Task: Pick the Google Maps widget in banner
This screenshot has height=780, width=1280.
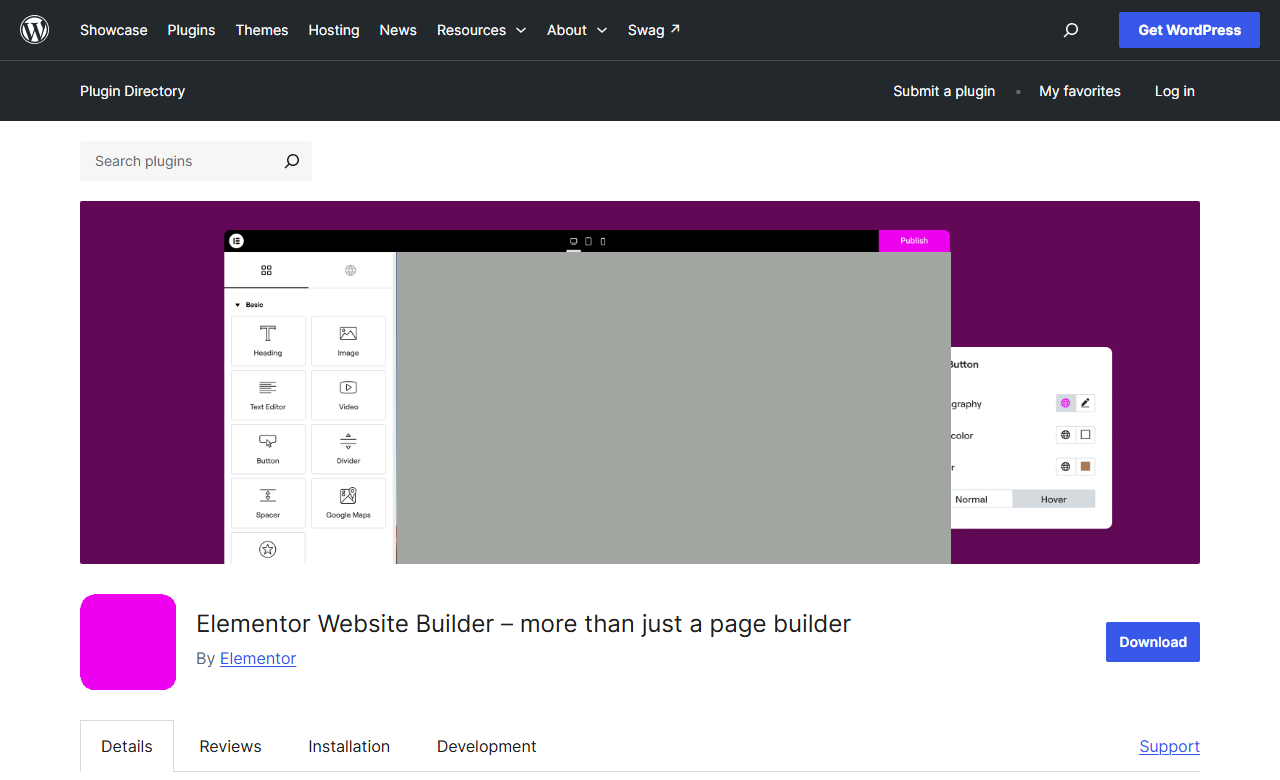Action: [348, 503]
